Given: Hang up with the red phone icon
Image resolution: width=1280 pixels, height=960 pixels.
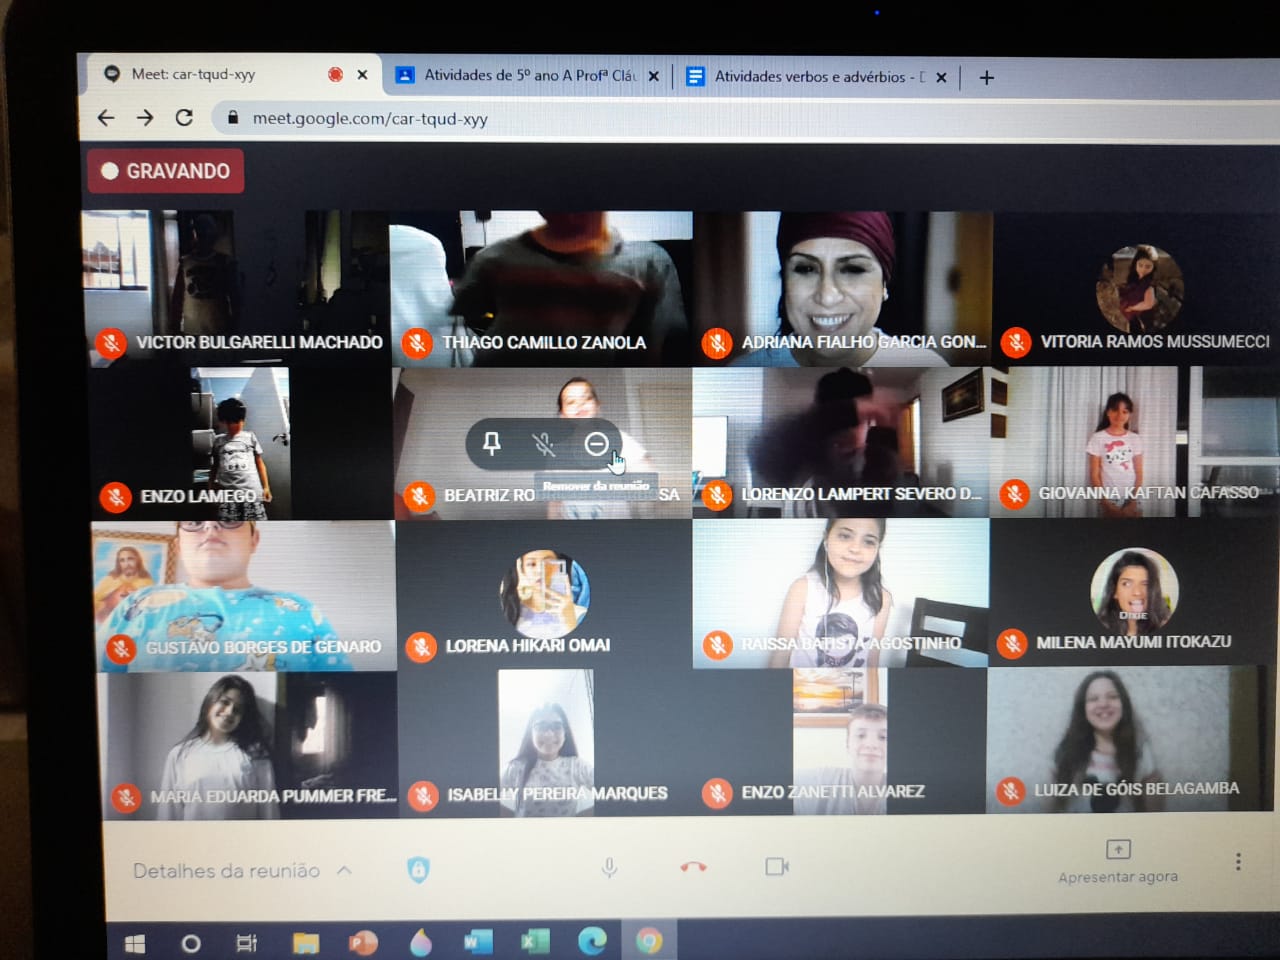Looking at the screenshot, I should 693,867.
